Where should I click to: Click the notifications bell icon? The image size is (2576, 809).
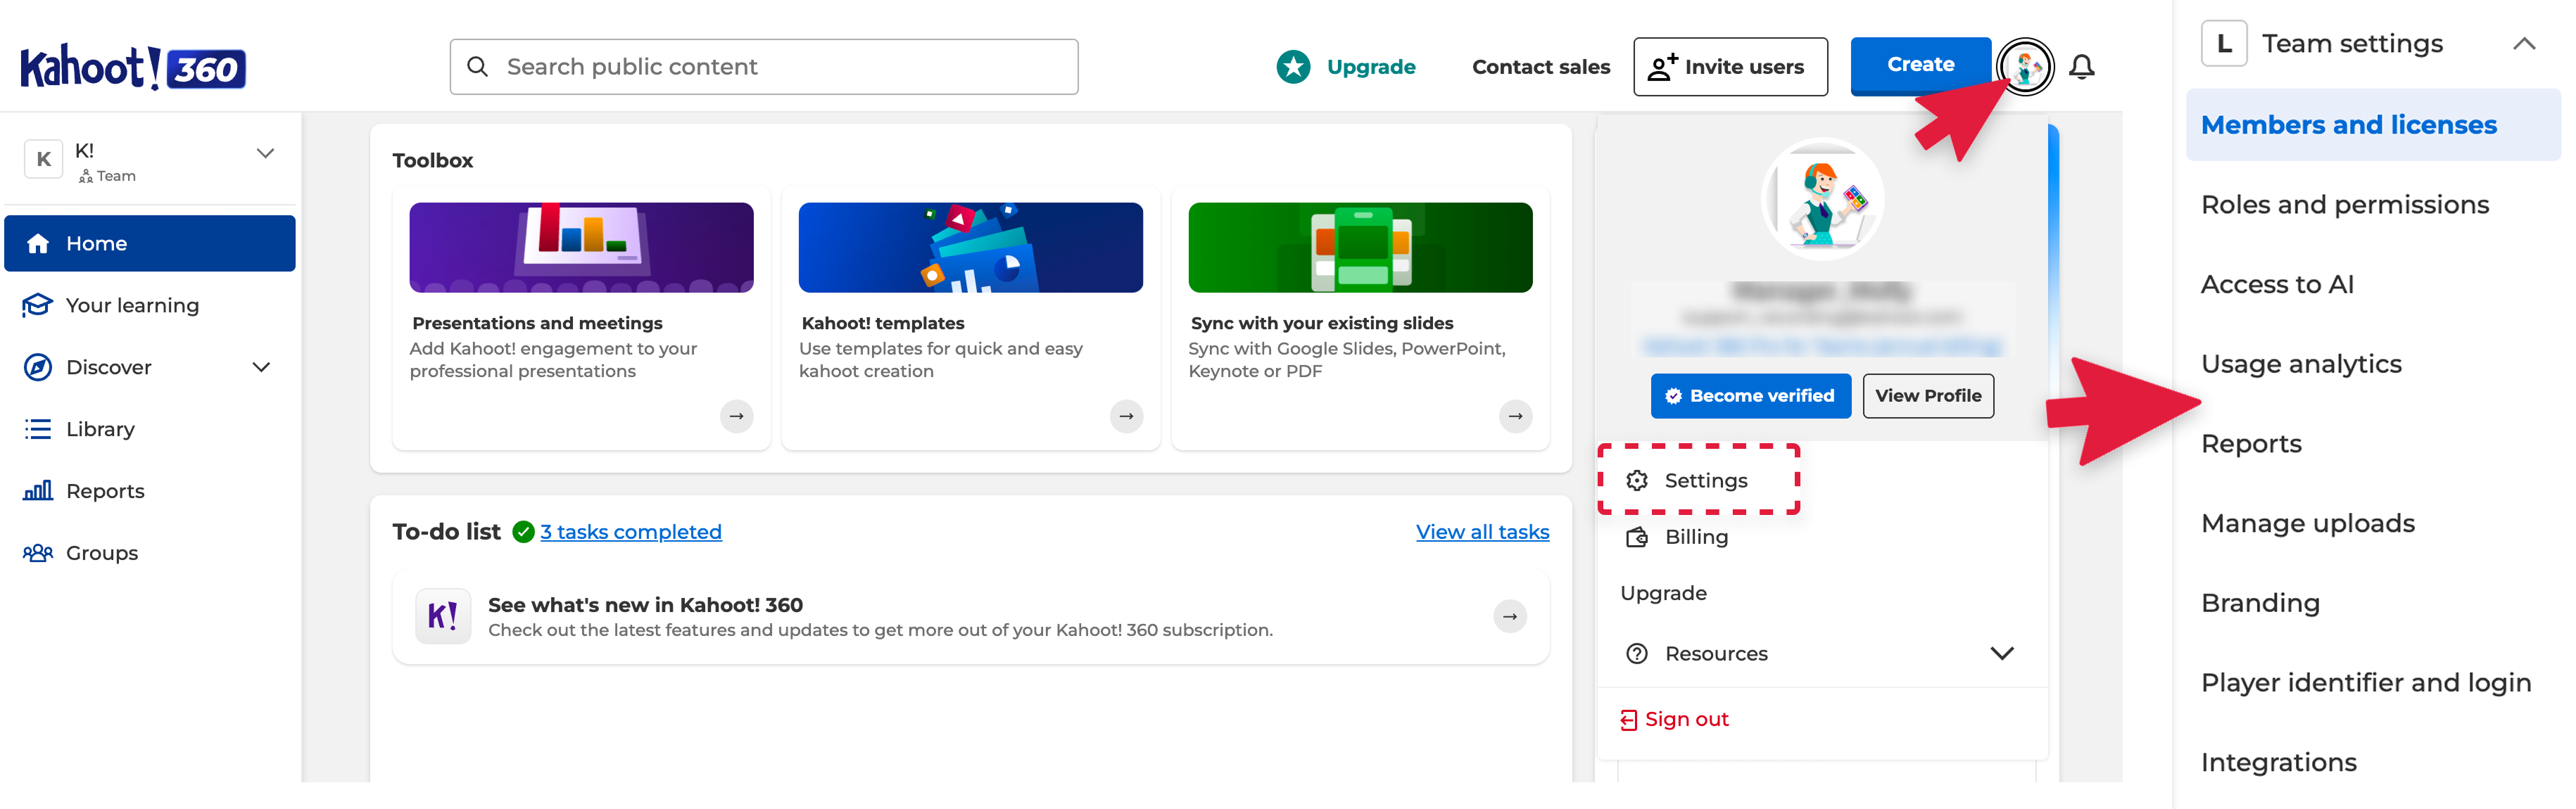tap(2081, 67)
